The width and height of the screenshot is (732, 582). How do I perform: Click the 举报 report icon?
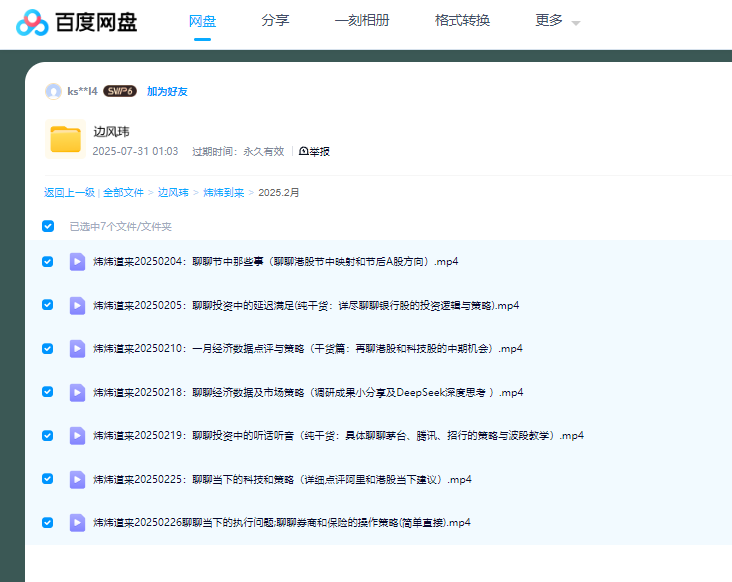(x=304, y=152)
